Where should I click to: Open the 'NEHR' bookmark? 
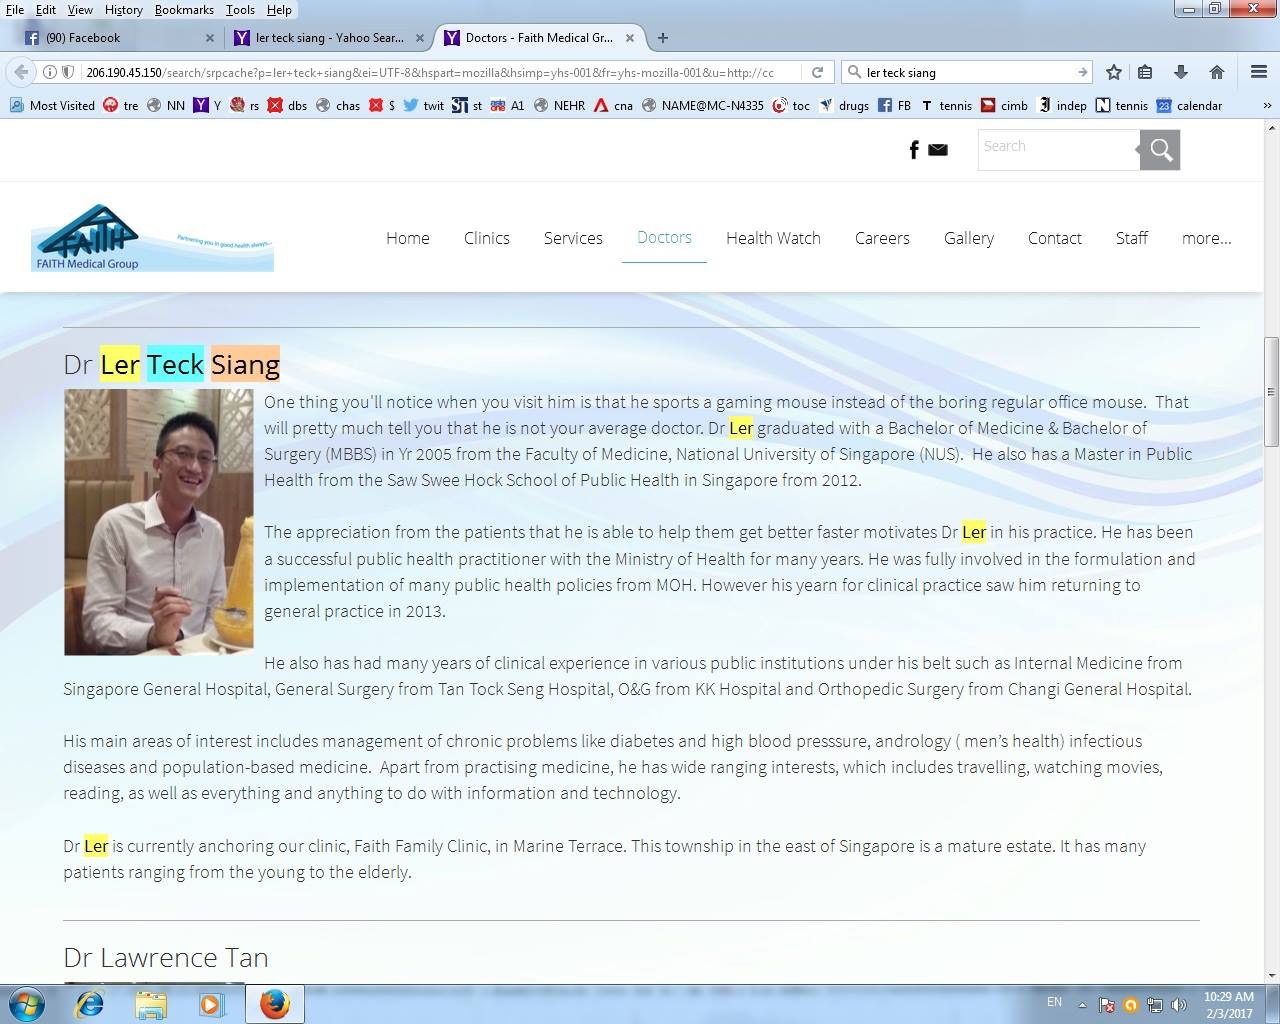(559, 105)
